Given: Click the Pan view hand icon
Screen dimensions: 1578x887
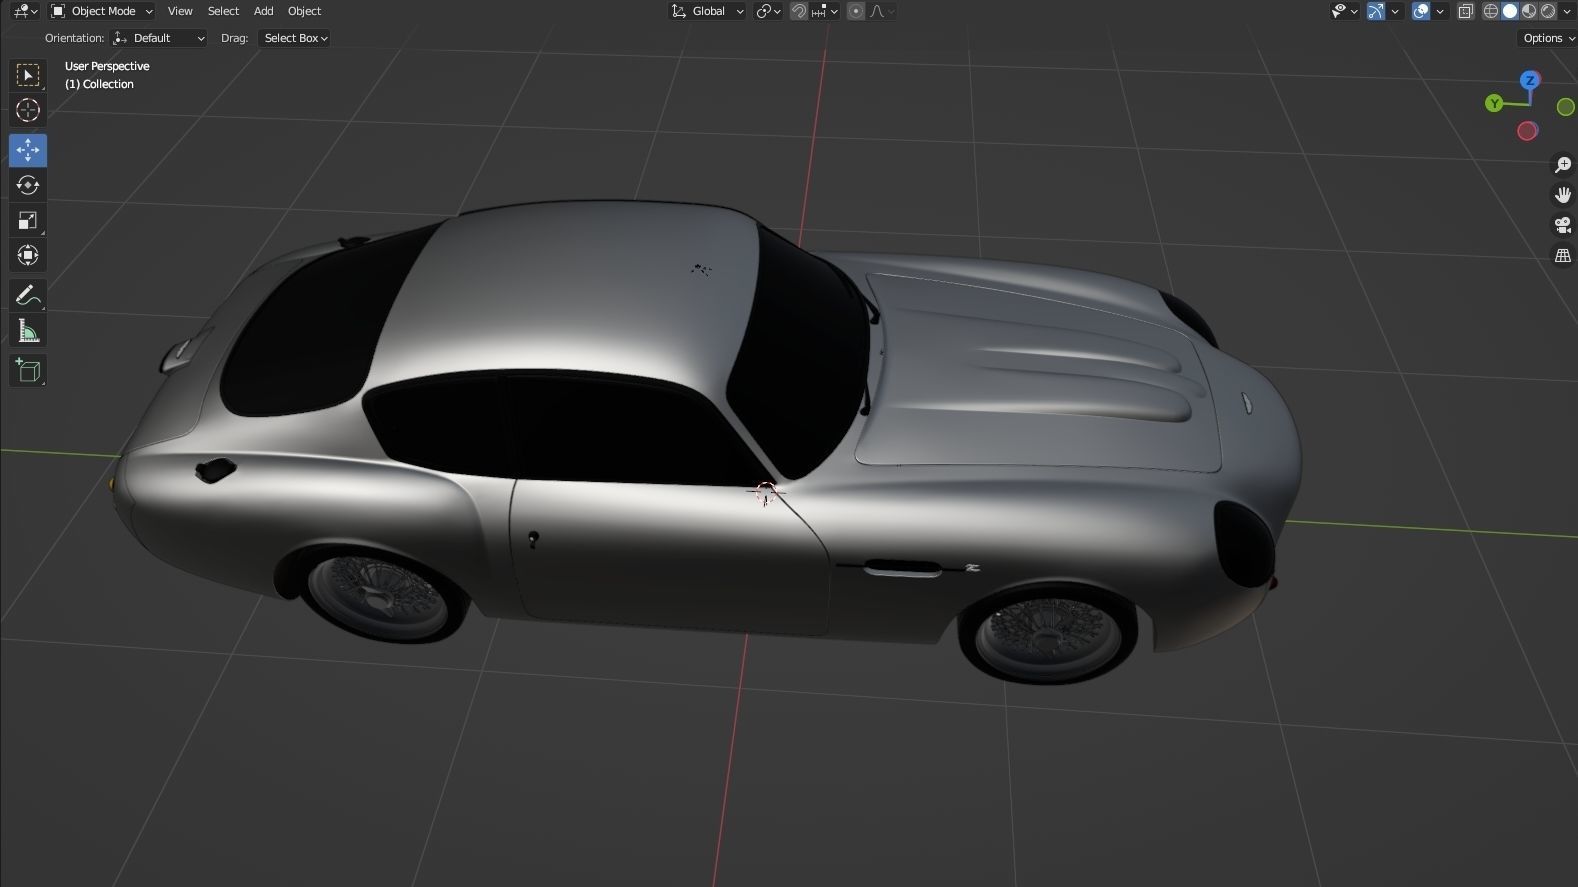Looking at the screenshot, I should pyautogui.click(x=1562, y=195).
